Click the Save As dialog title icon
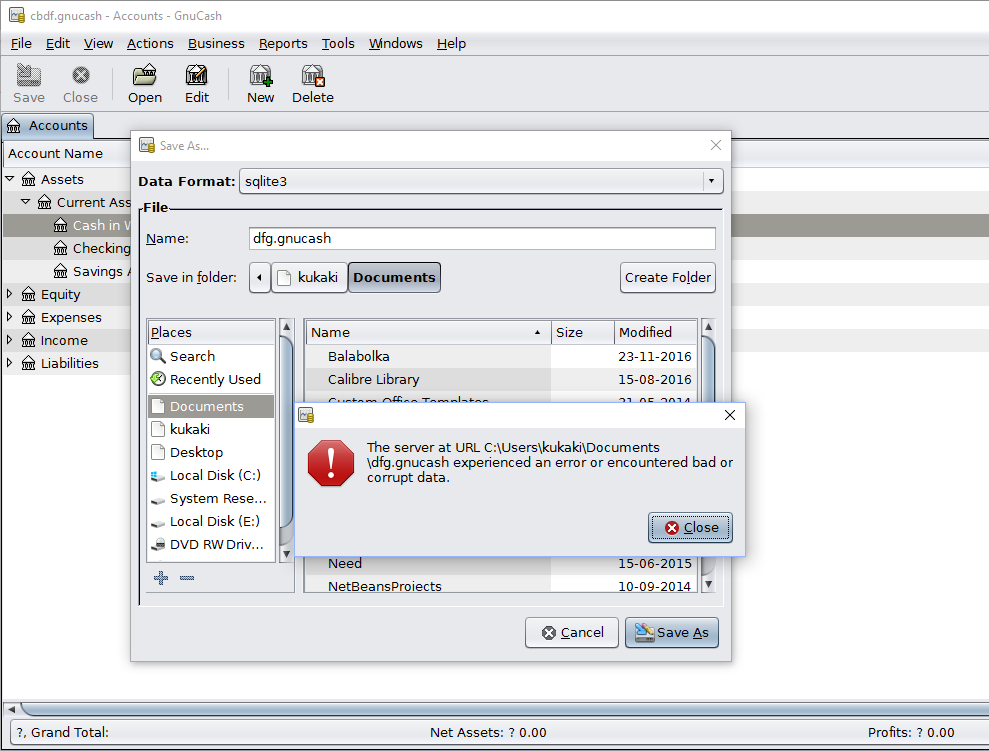This screenshot has width=989, height=751. click(147, 146)
